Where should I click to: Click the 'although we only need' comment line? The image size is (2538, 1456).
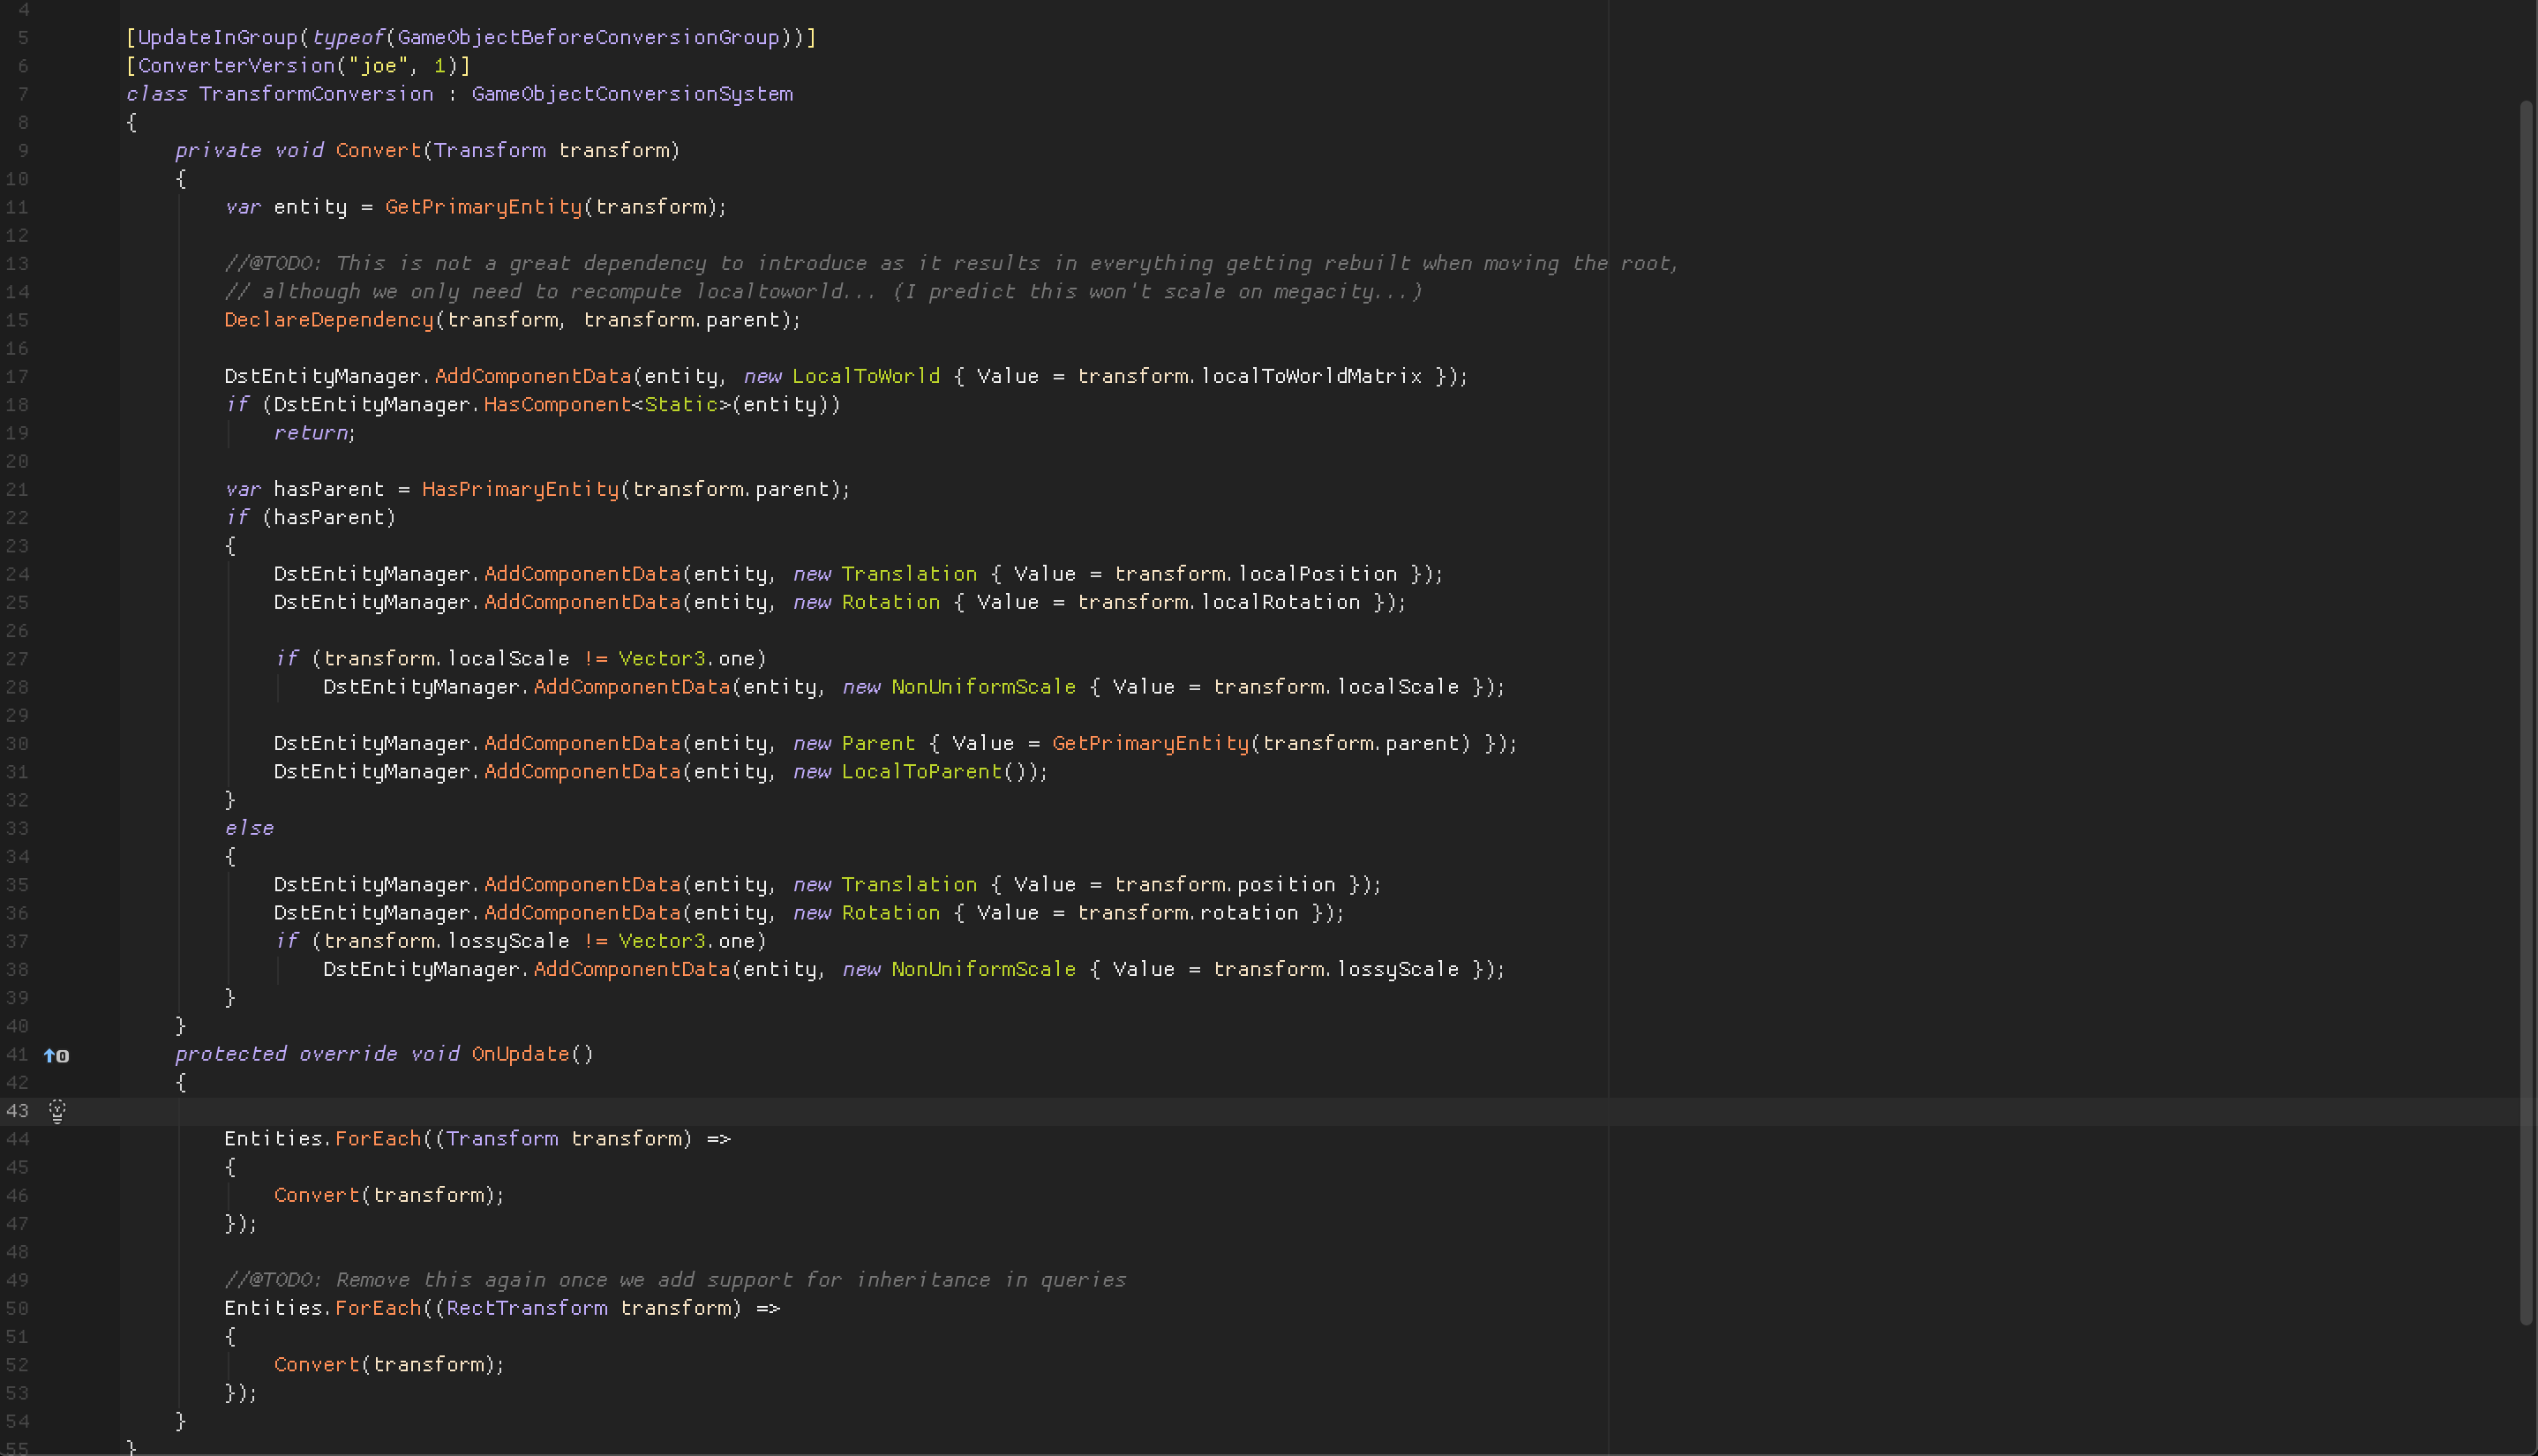(x=823, y=292)
